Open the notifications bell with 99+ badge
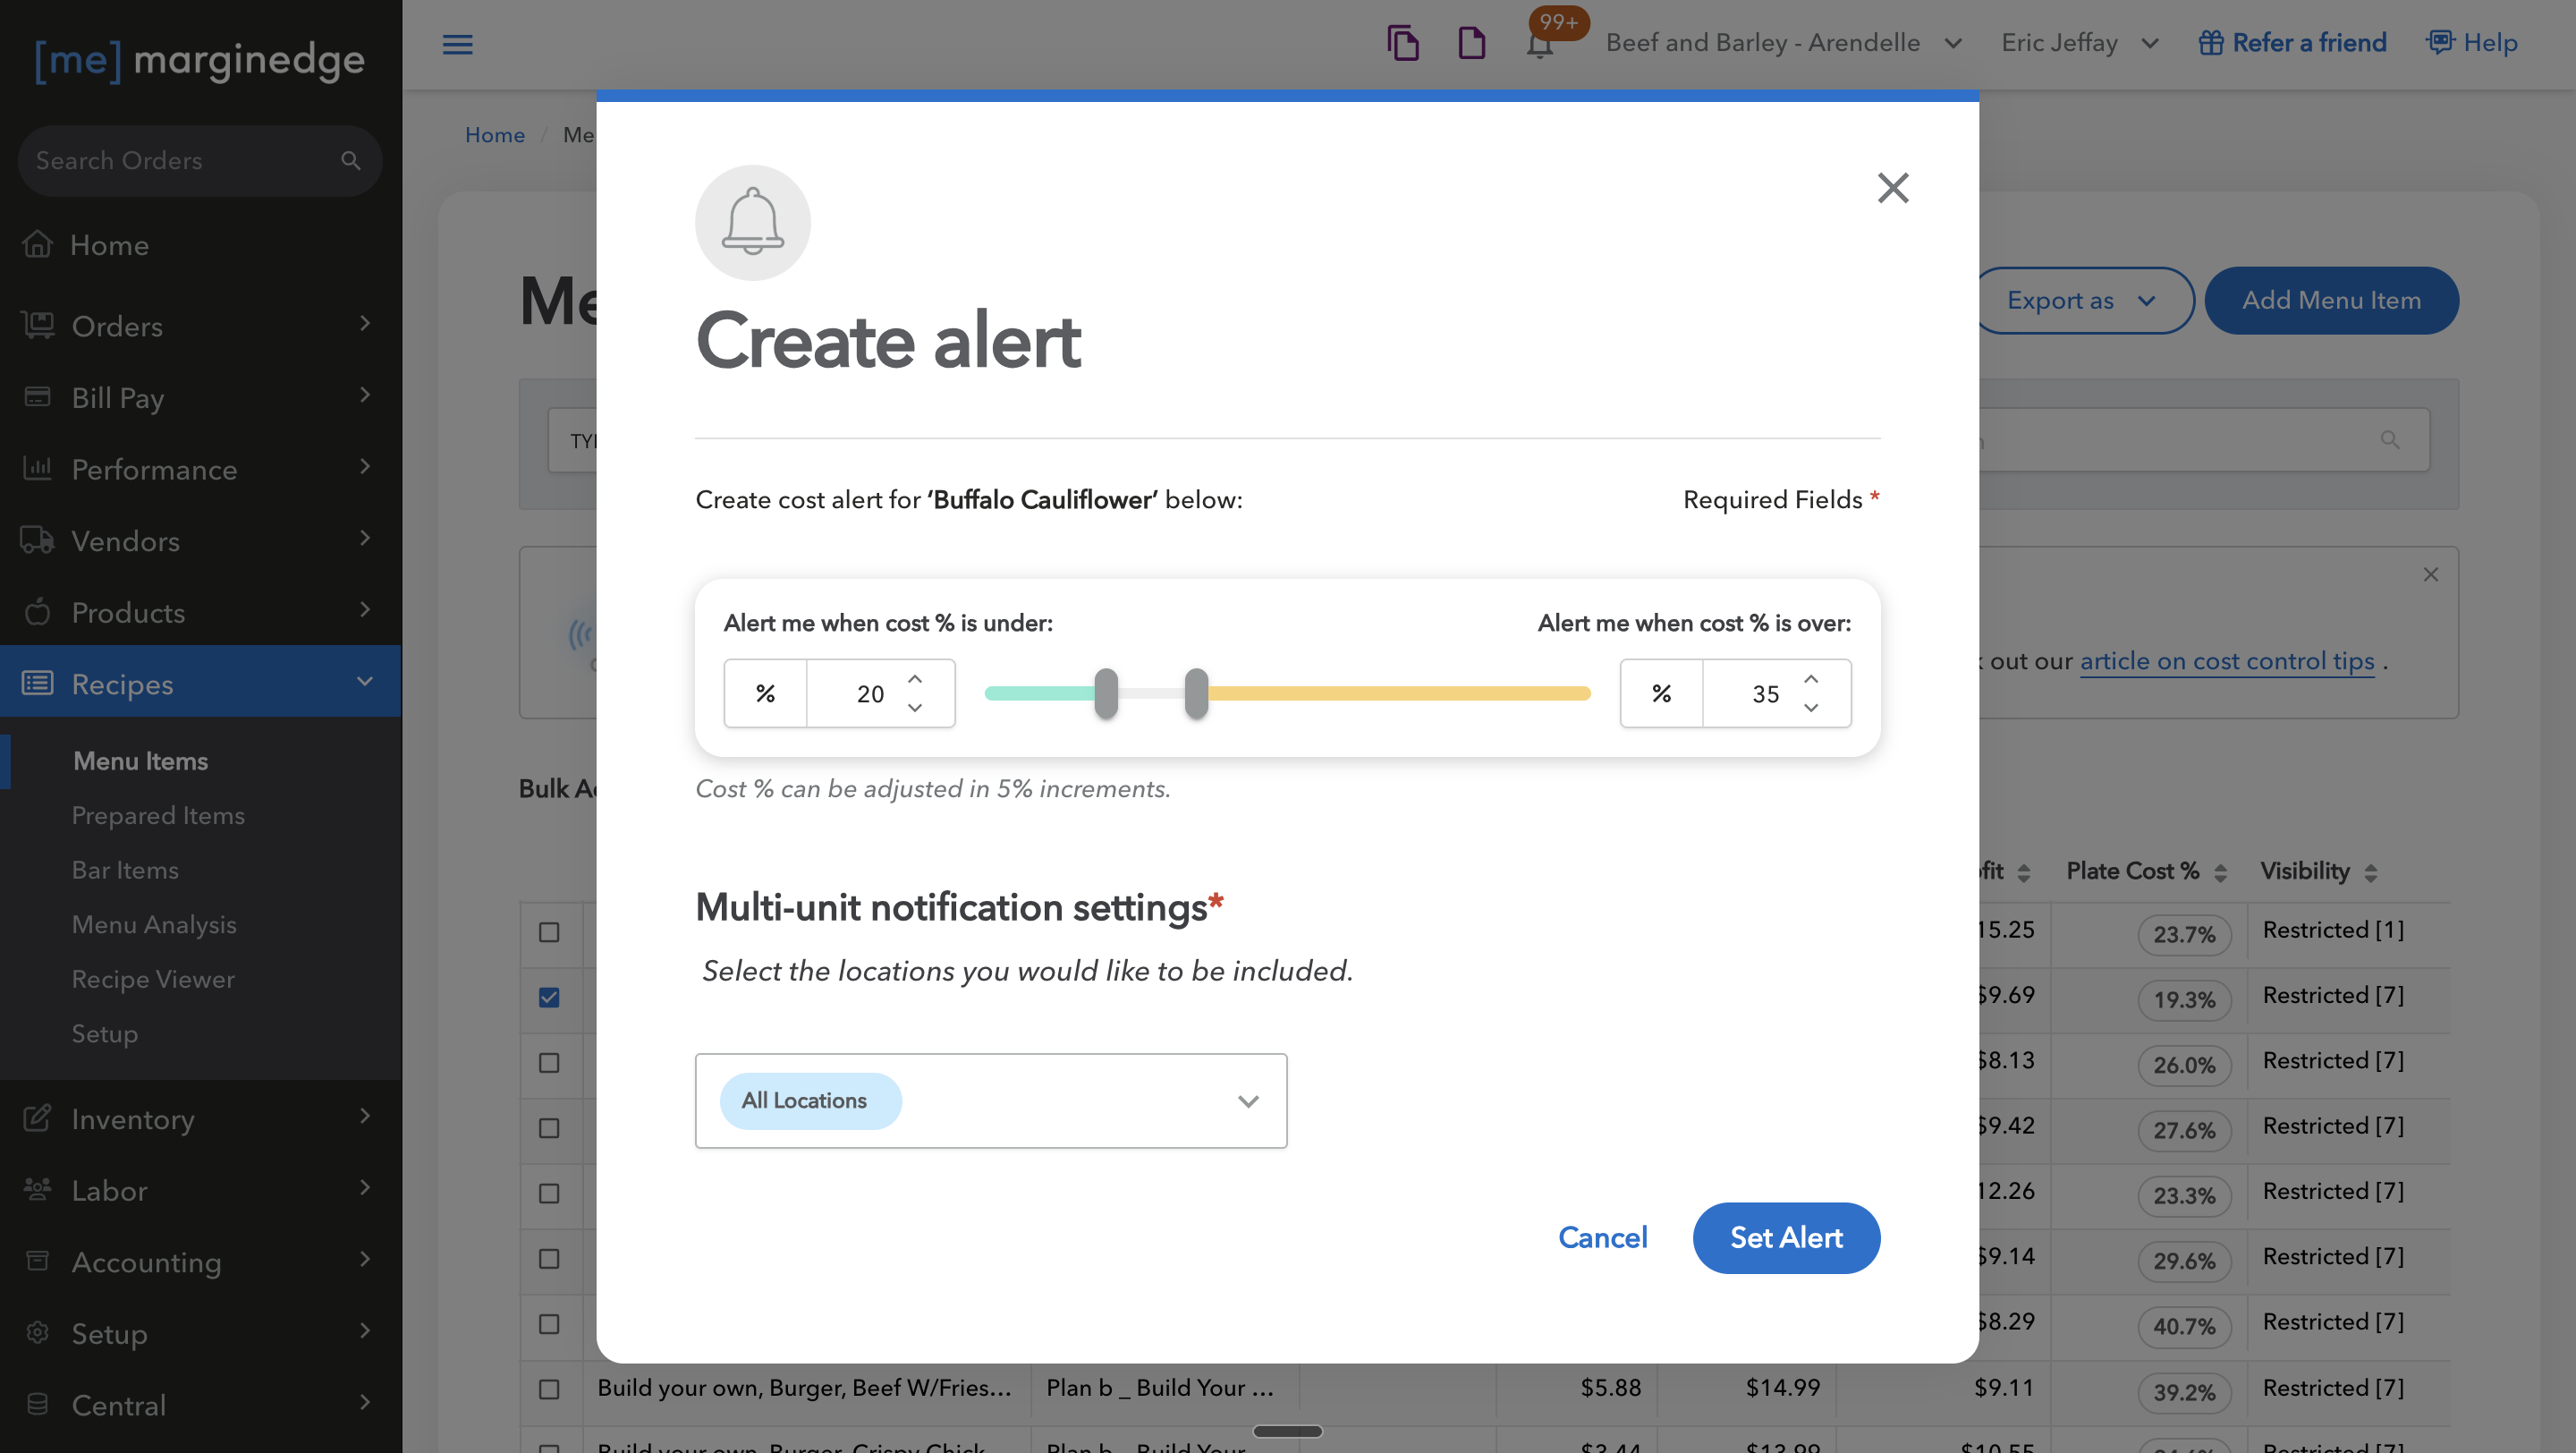This screenshot has height=1453, width=2576. [x=1540, y=44]
